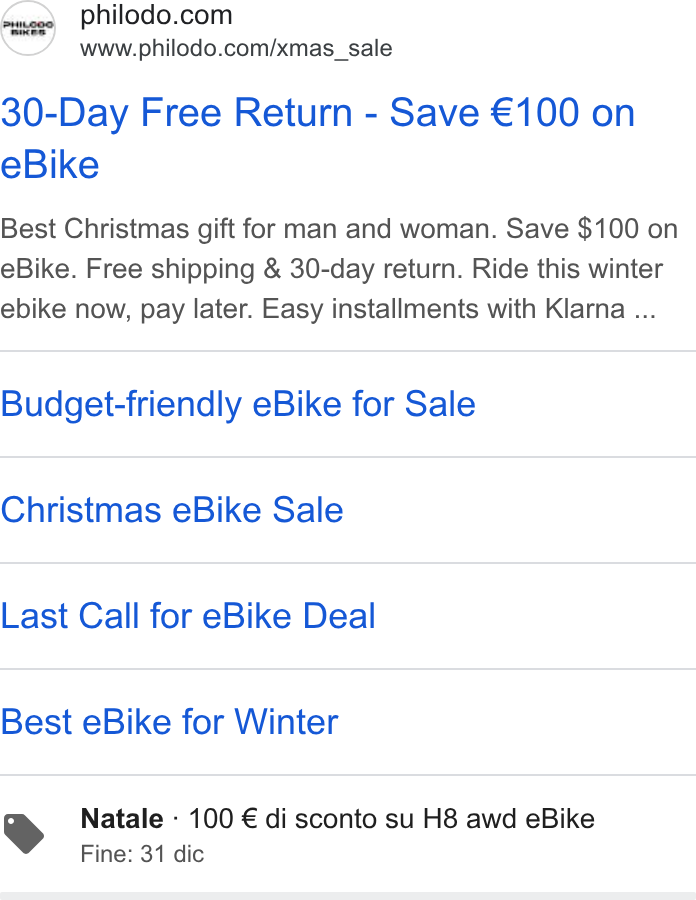Click "100 € di sconto su H8 awd eBike"
The width and height of the screenshot is (696, 900).
pyautogui.click(x=391, y=818)
